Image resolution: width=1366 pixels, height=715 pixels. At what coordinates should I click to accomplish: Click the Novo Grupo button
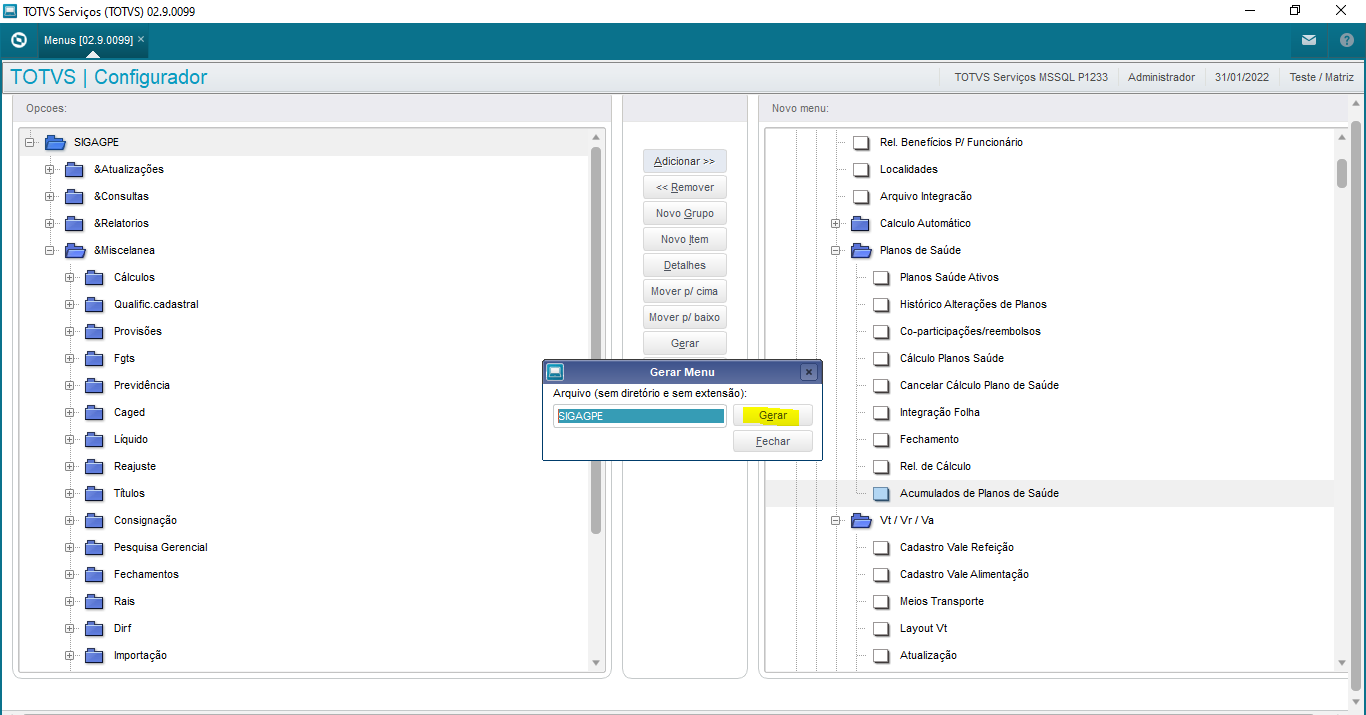(685, 213)
